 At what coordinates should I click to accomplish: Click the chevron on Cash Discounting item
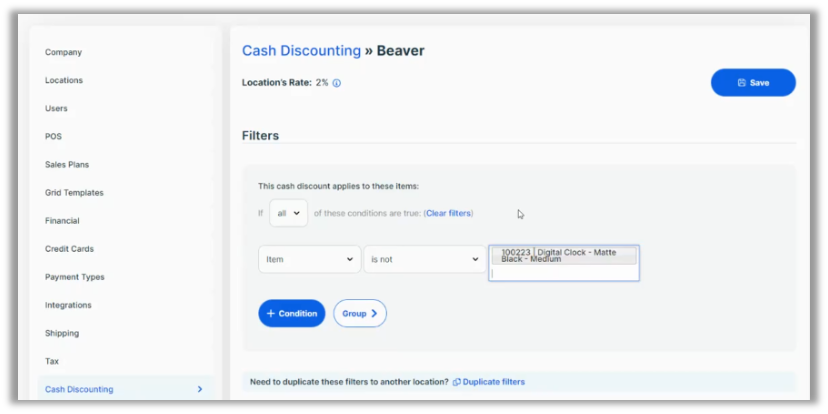pos(199,389)
